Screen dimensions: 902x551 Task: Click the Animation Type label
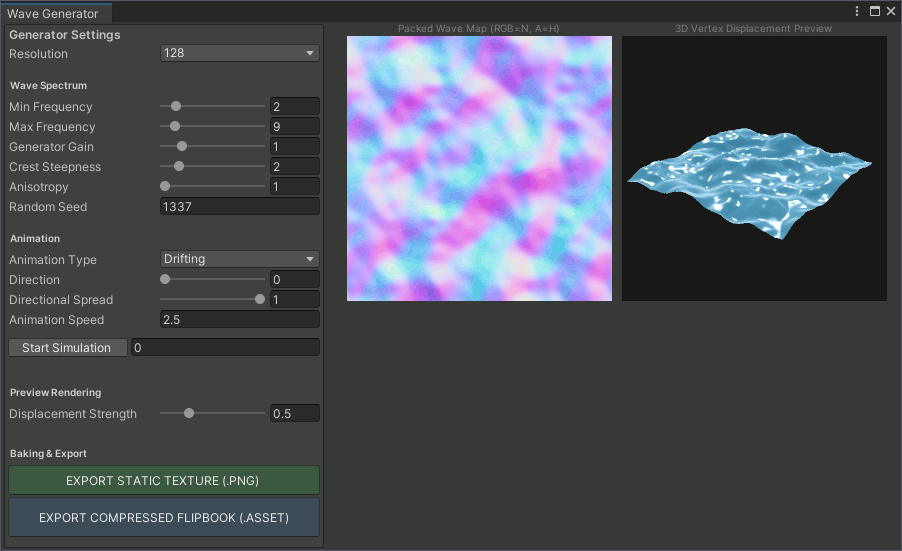tap(53, 260)
